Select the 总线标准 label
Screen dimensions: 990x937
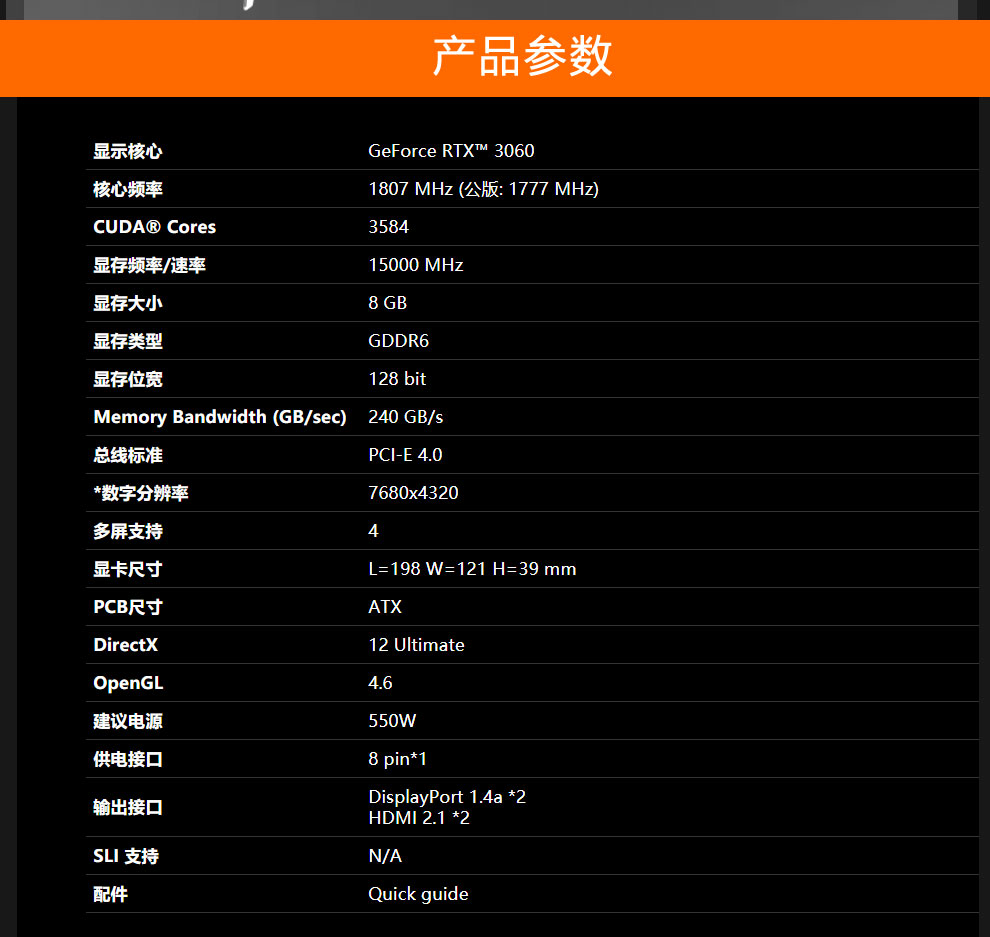pyautogui.click(x=128, y=455)
